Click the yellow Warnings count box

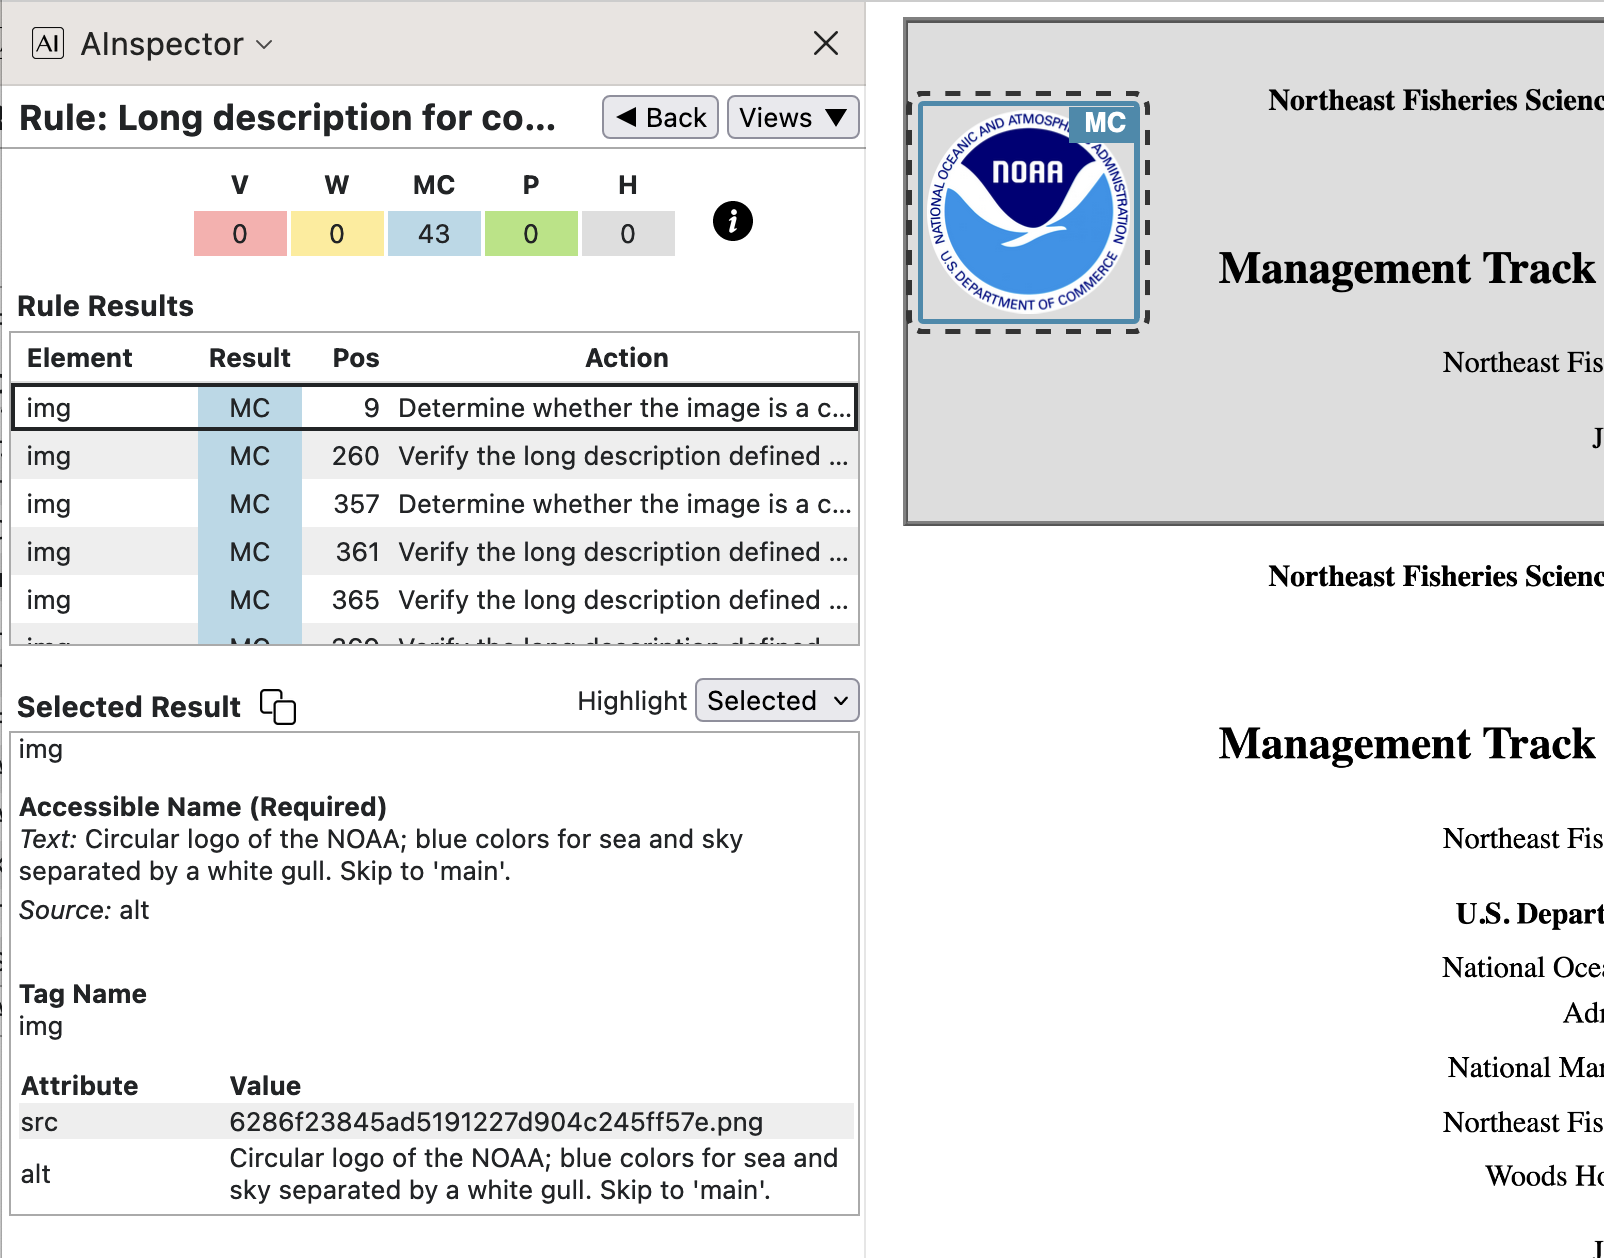(337, 234)
